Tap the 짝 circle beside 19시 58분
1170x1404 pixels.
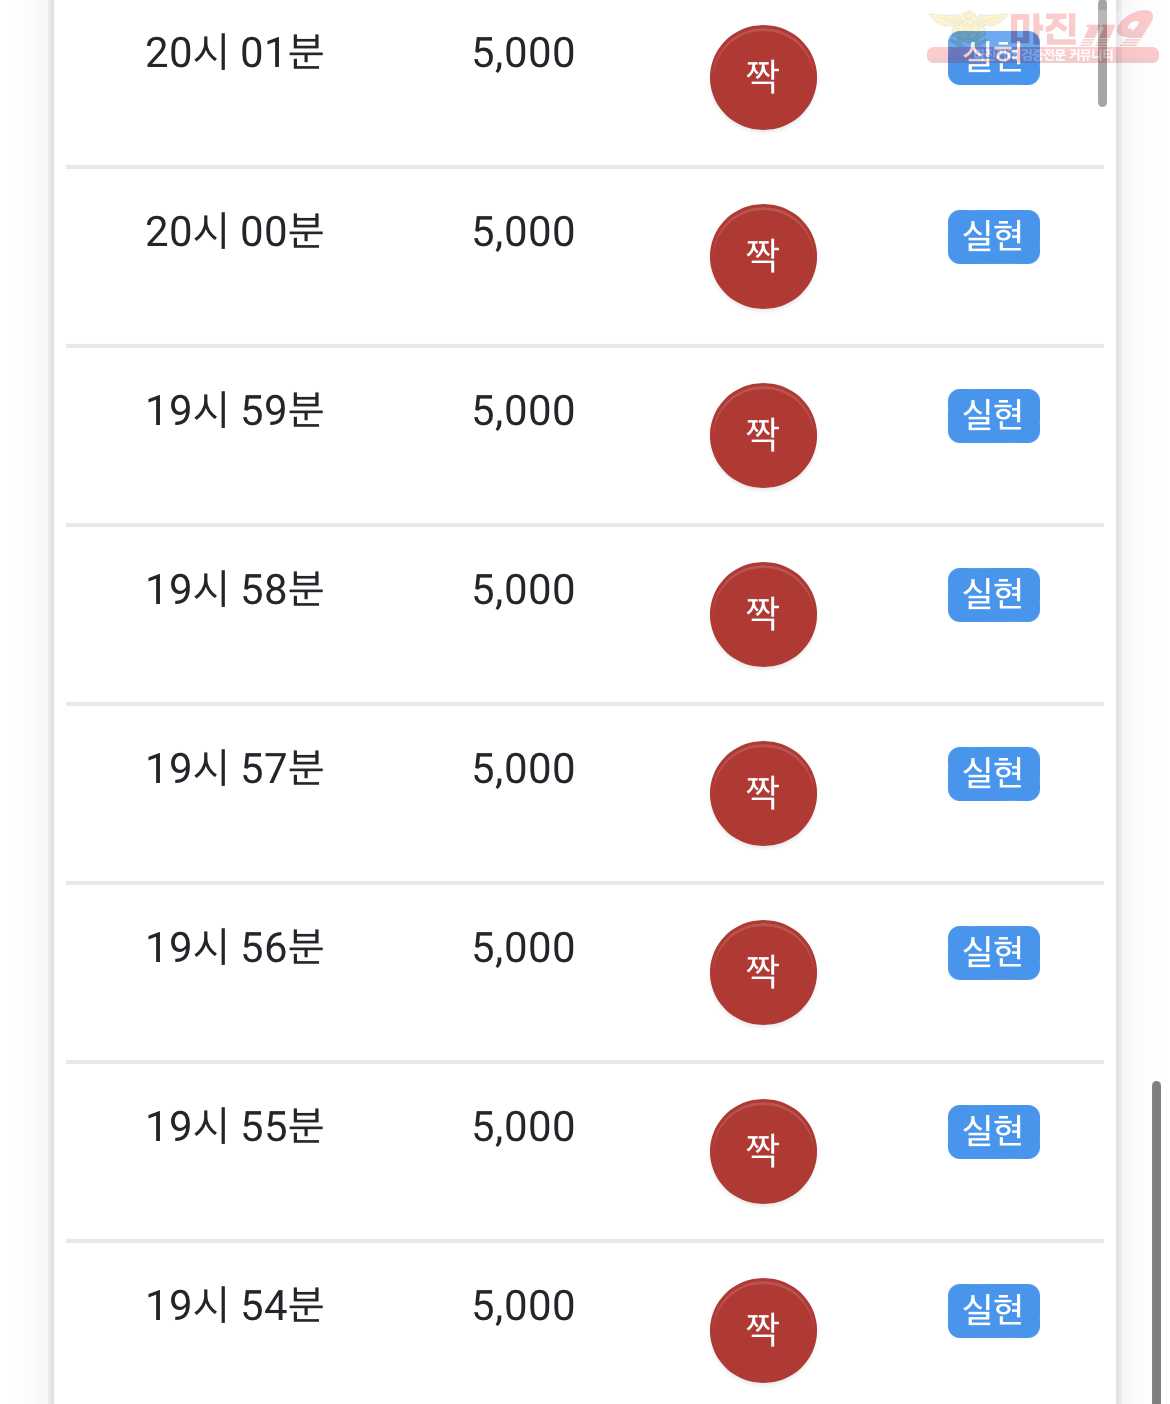[763, 615]
